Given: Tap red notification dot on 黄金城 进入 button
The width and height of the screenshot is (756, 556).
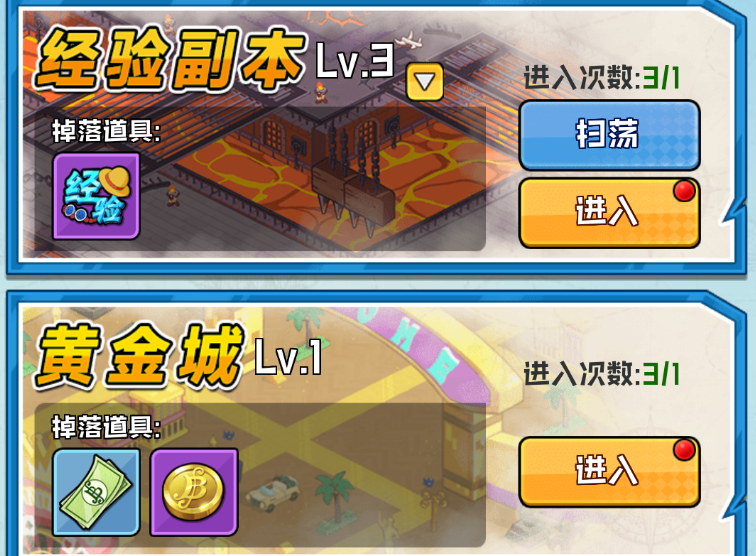Looking at the screenshot, I should click(684, 450).
